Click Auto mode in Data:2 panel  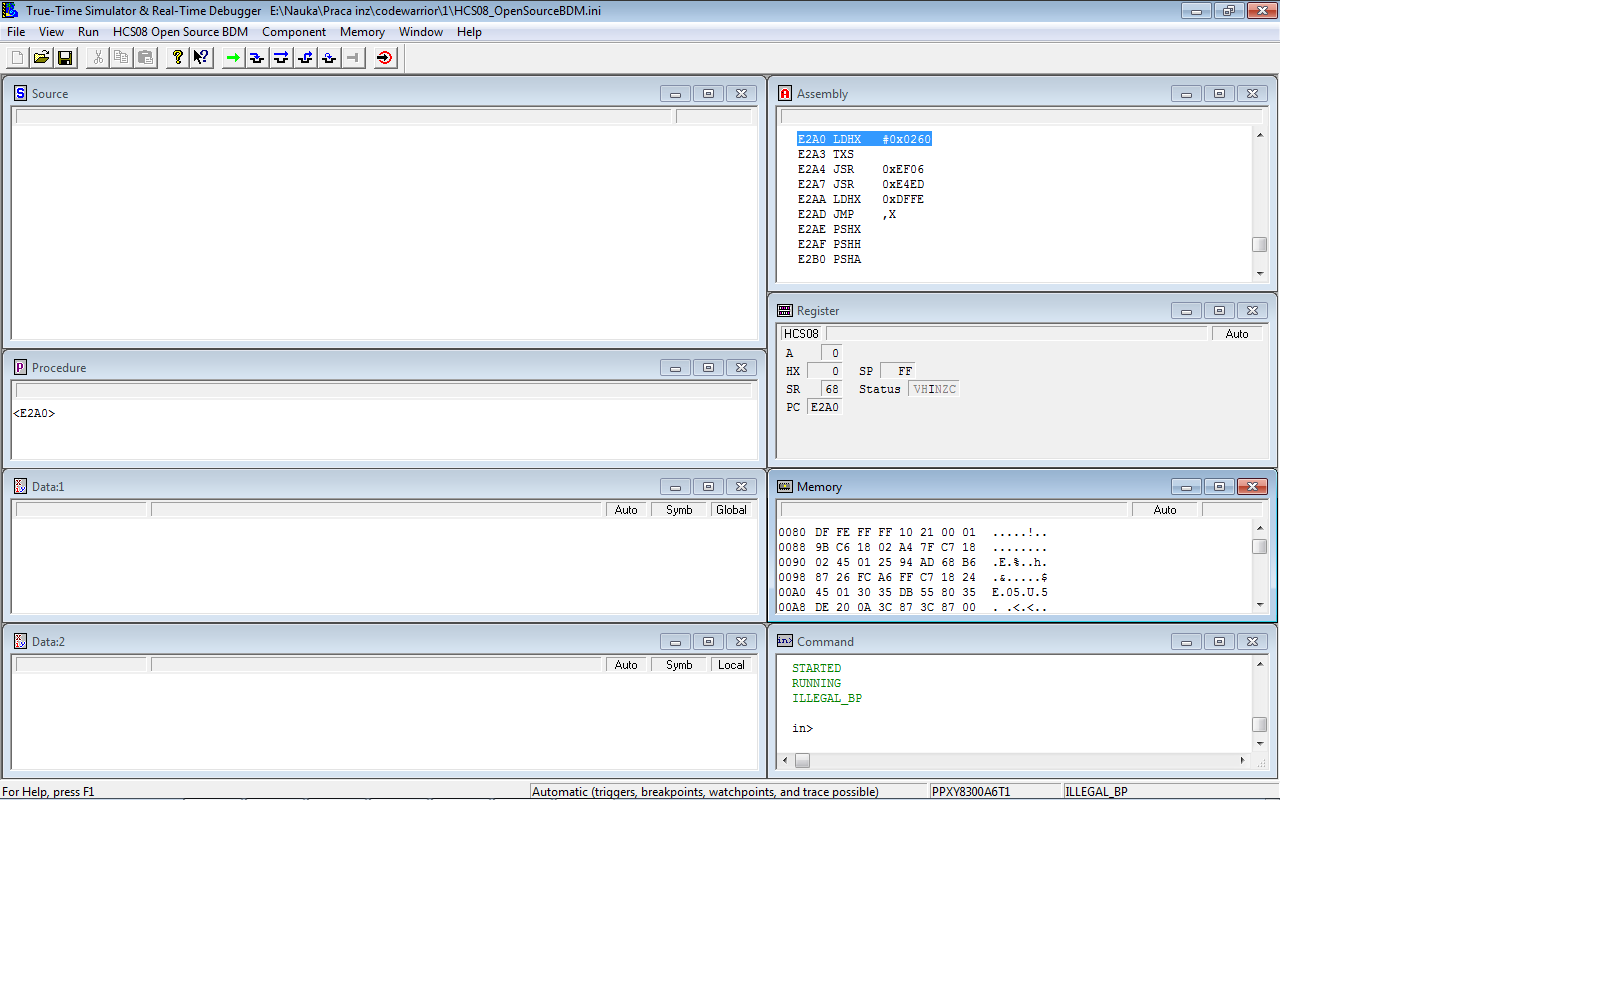[x=626, y=665]
